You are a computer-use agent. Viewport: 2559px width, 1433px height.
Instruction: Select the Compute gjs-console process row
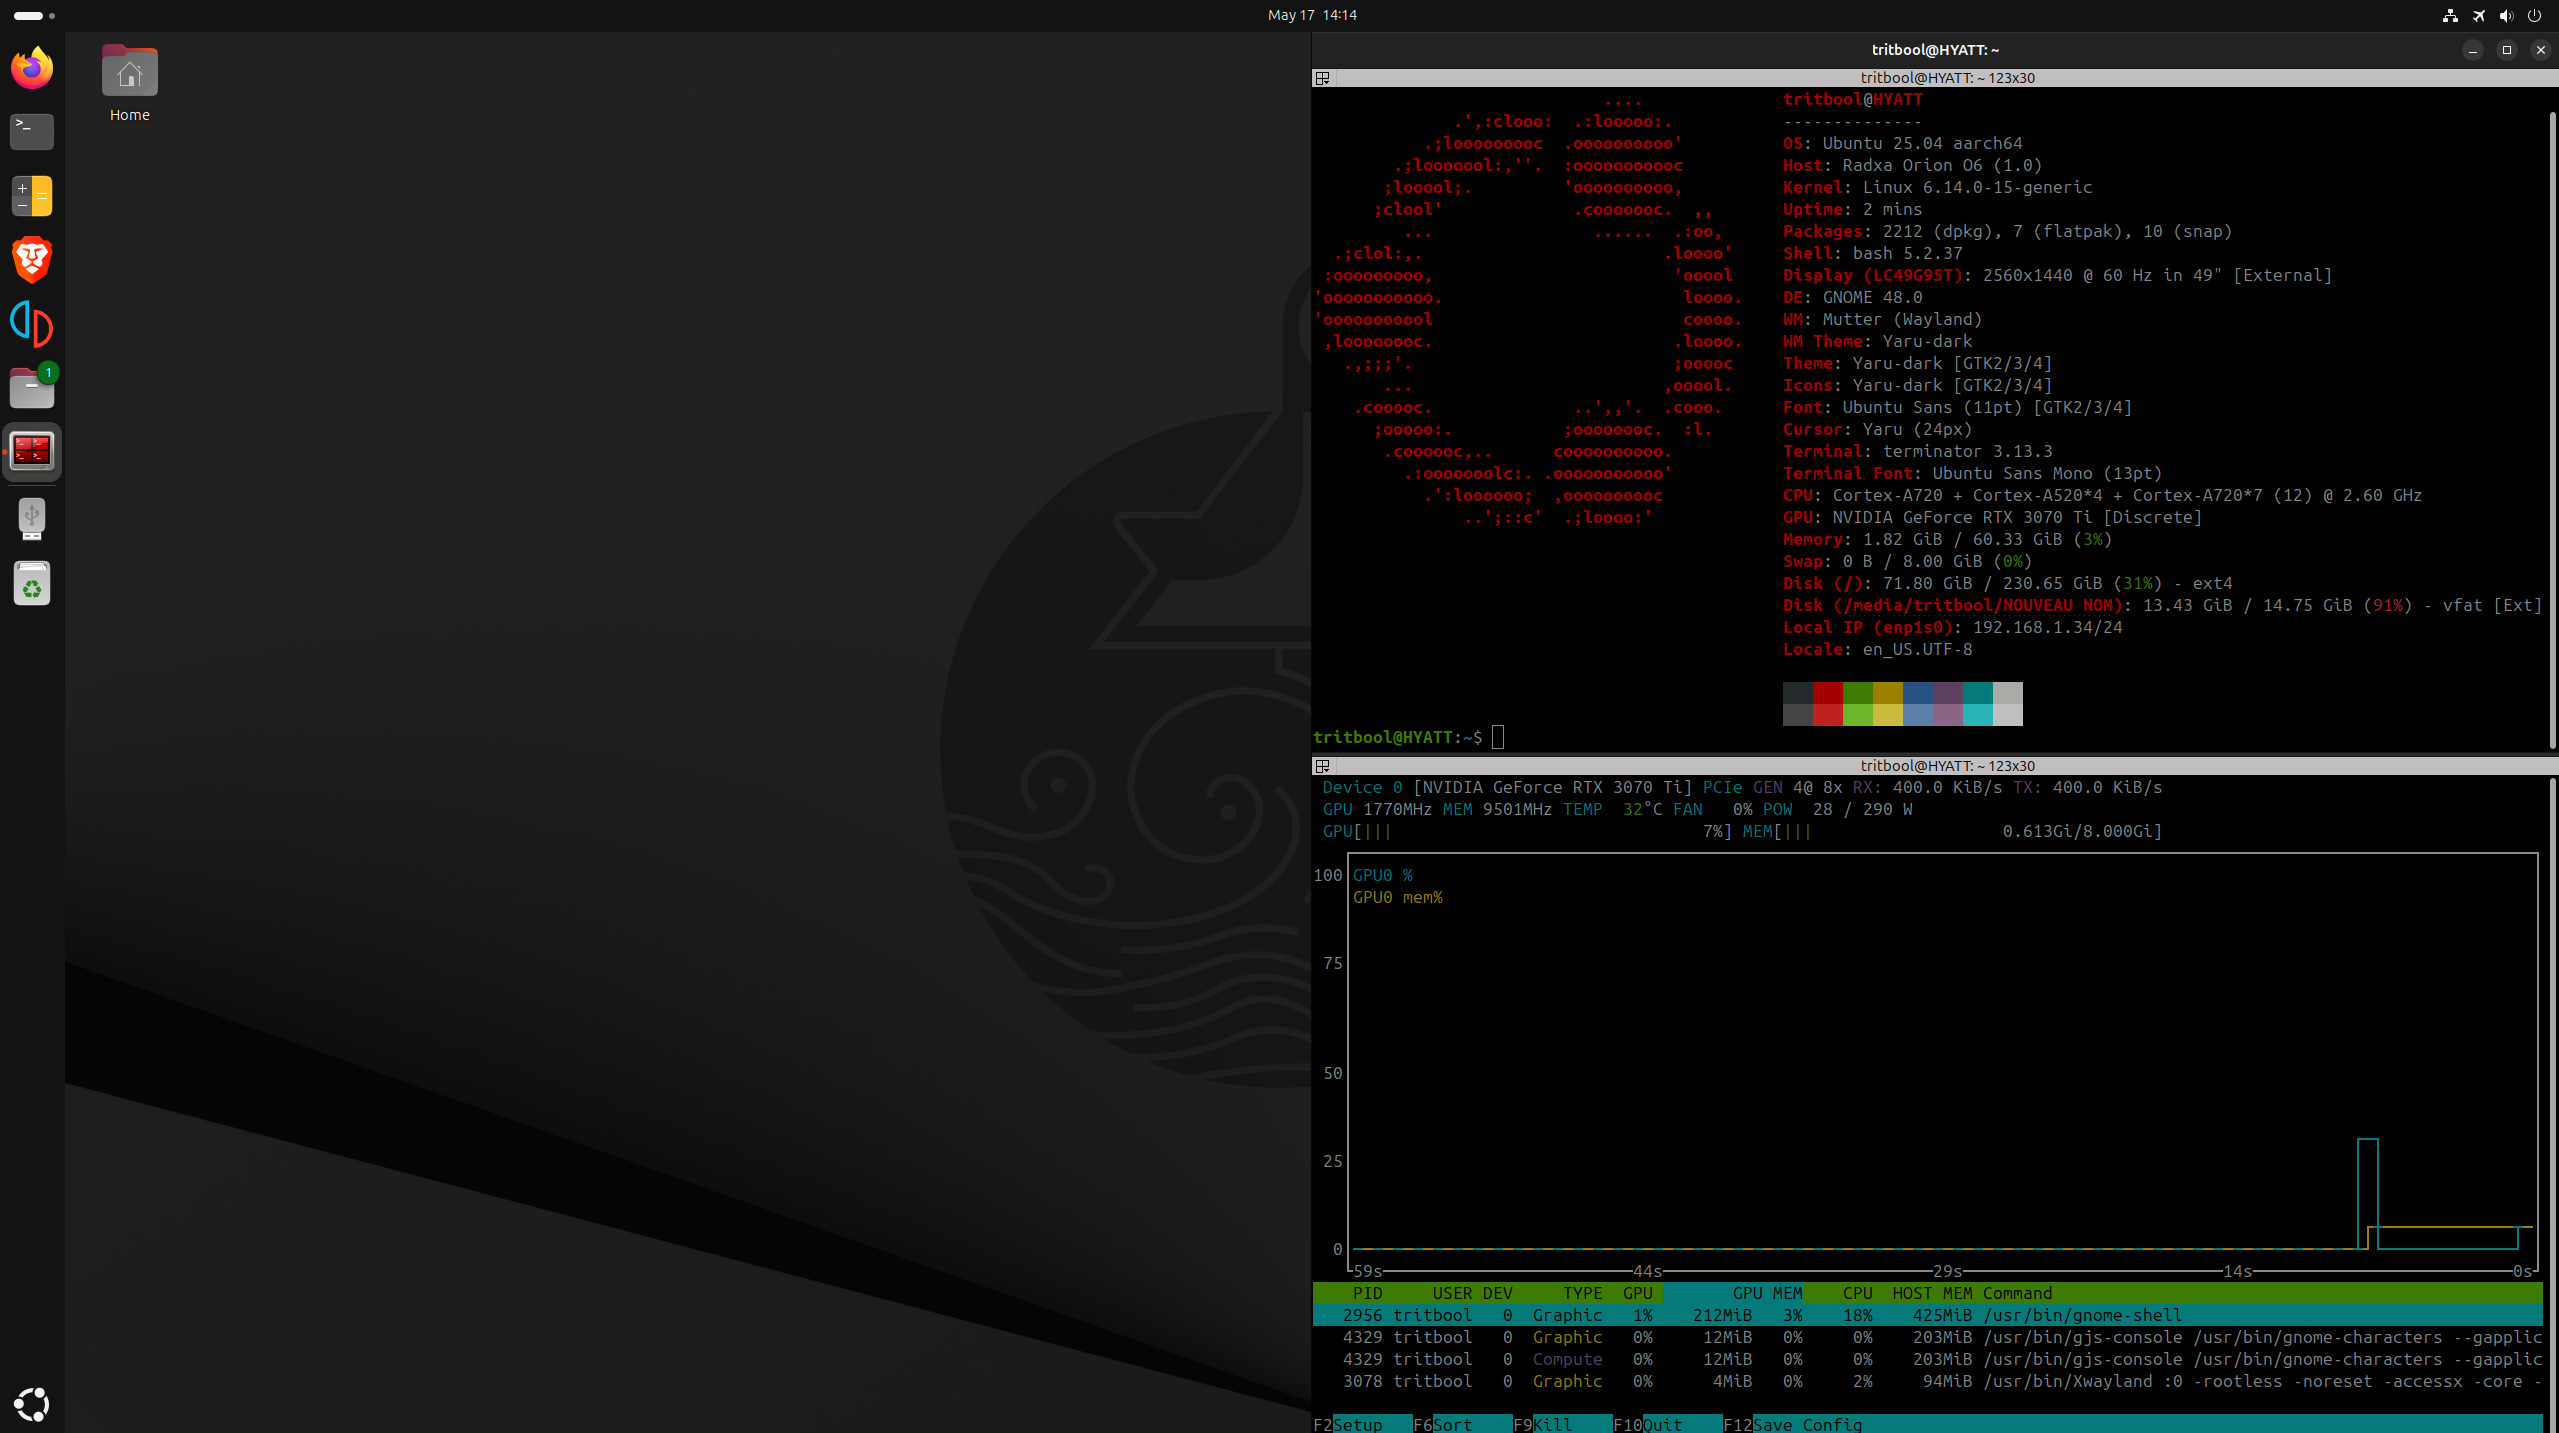(1927, 1359)
